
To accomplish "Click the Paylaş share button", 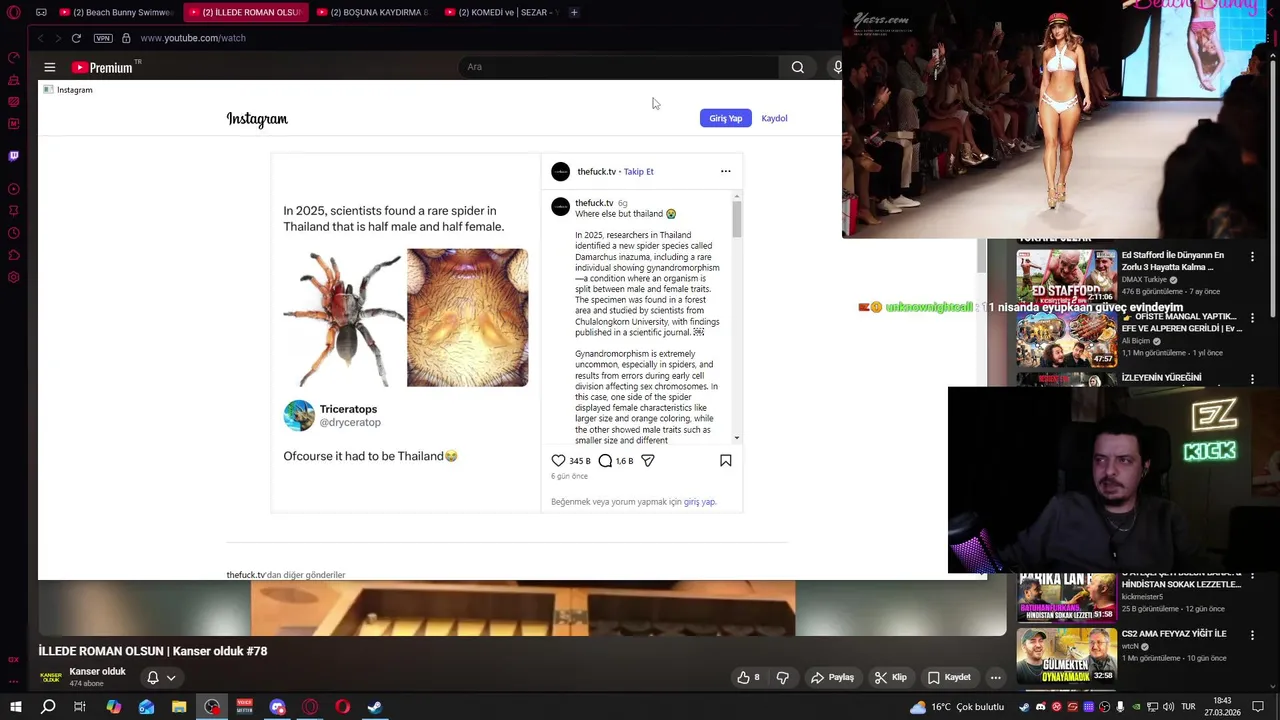I will [832, 677].
